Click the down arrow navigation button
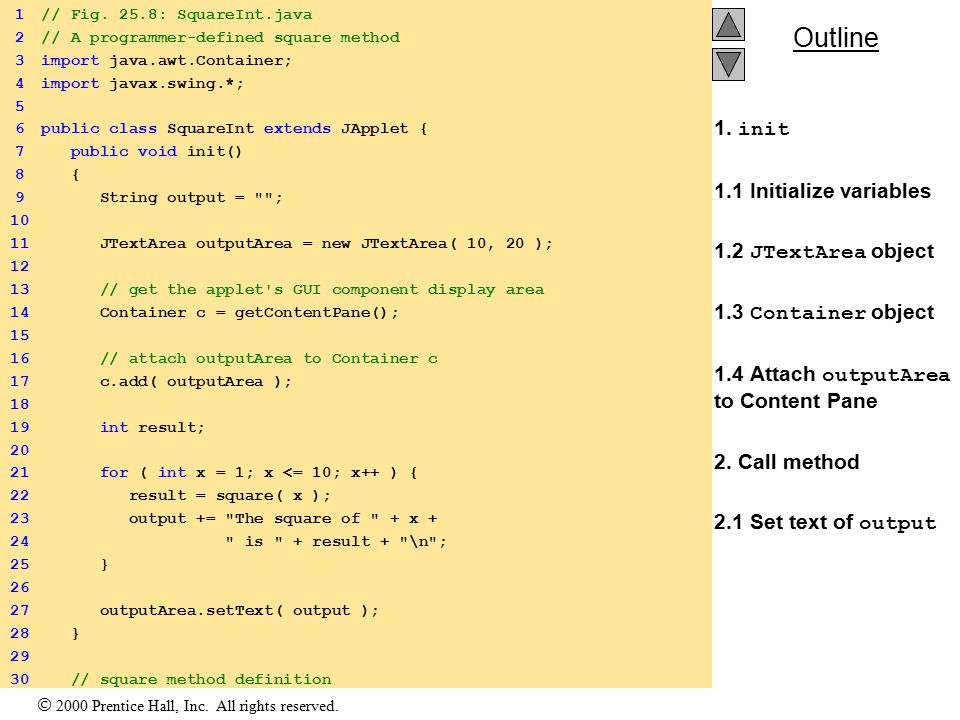This screenshot has width=960, height=720. coord(728,64)
